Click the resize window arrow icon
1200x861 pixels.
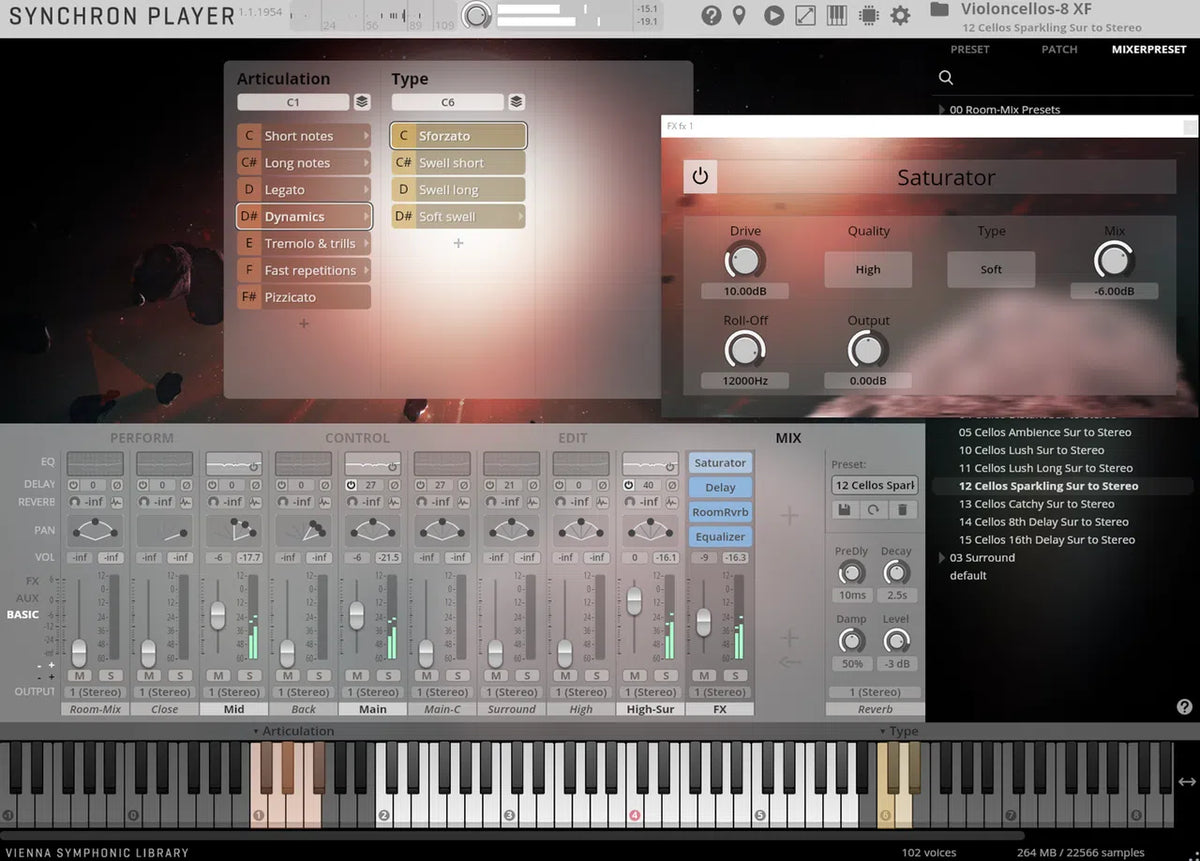pyautogui.click(x=805, y=15)
